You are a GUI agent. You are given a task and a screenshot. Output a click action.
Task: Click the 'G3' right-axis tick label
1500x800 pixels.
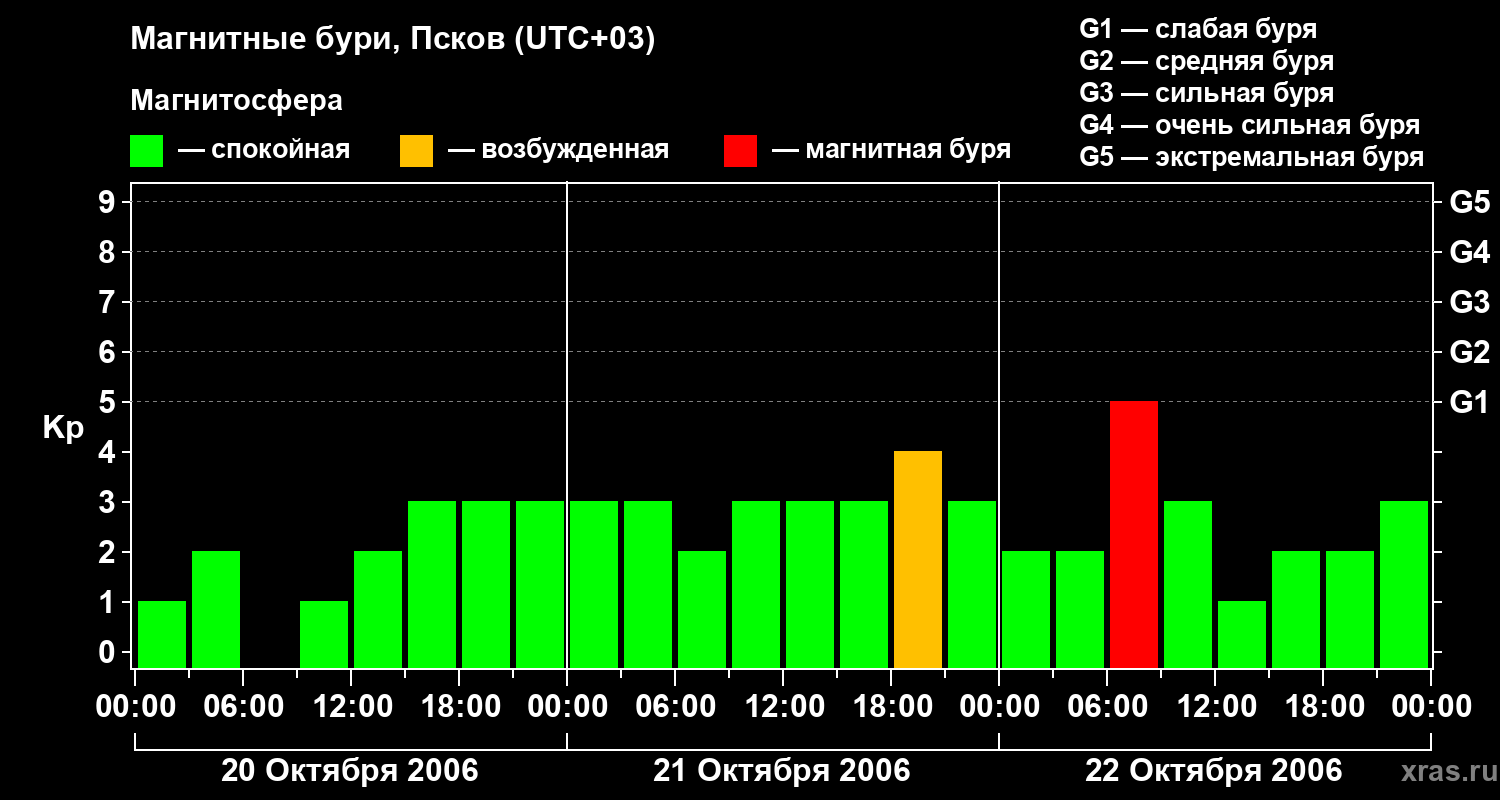[1469, 302]
